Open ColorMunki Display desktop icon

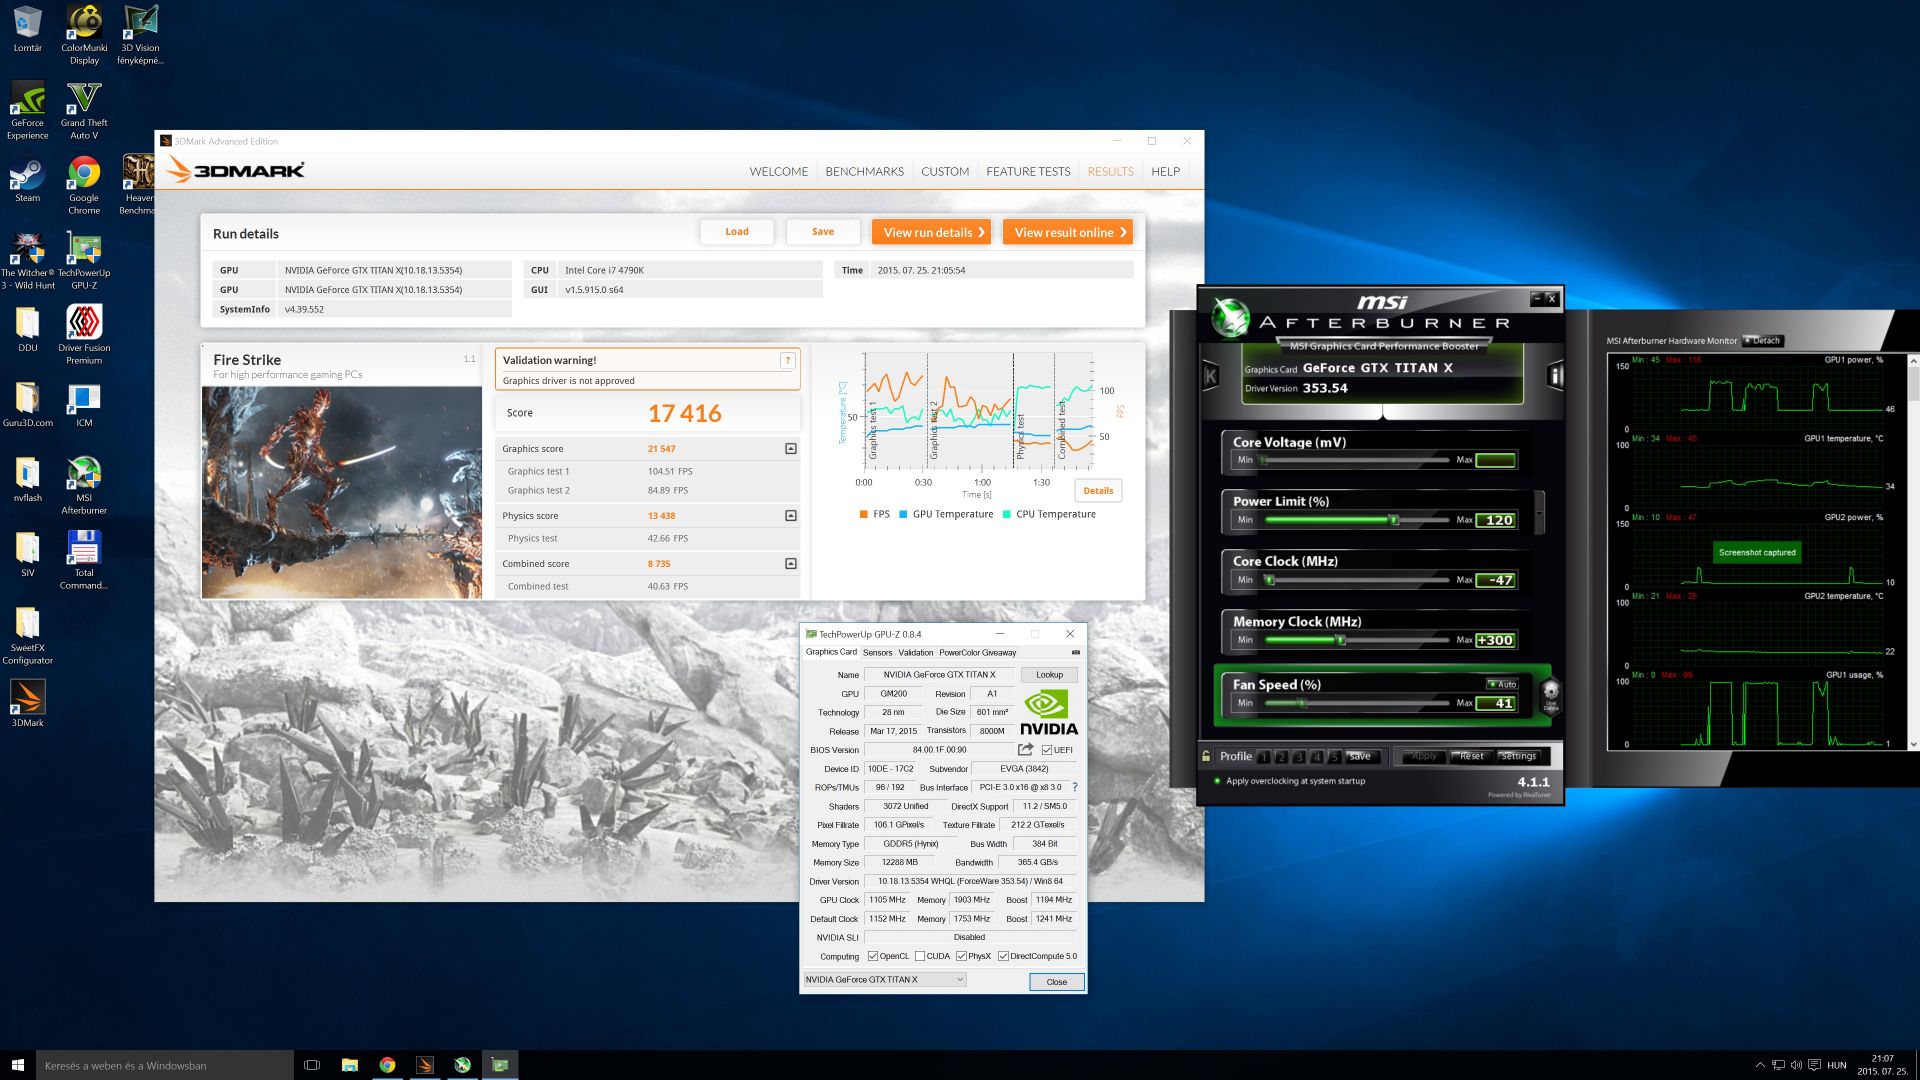tap(84, 35)
